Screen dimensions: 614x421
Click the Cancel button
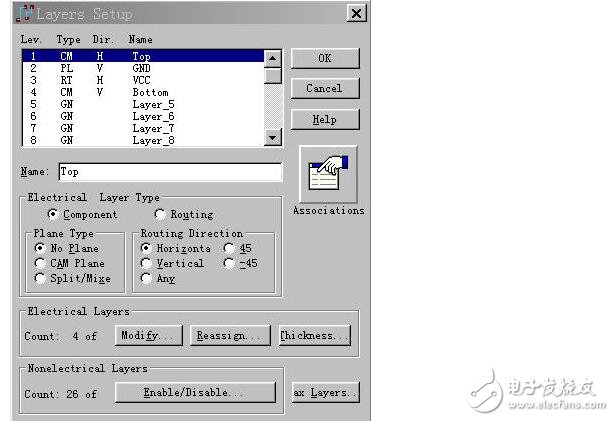coord(324,88)
